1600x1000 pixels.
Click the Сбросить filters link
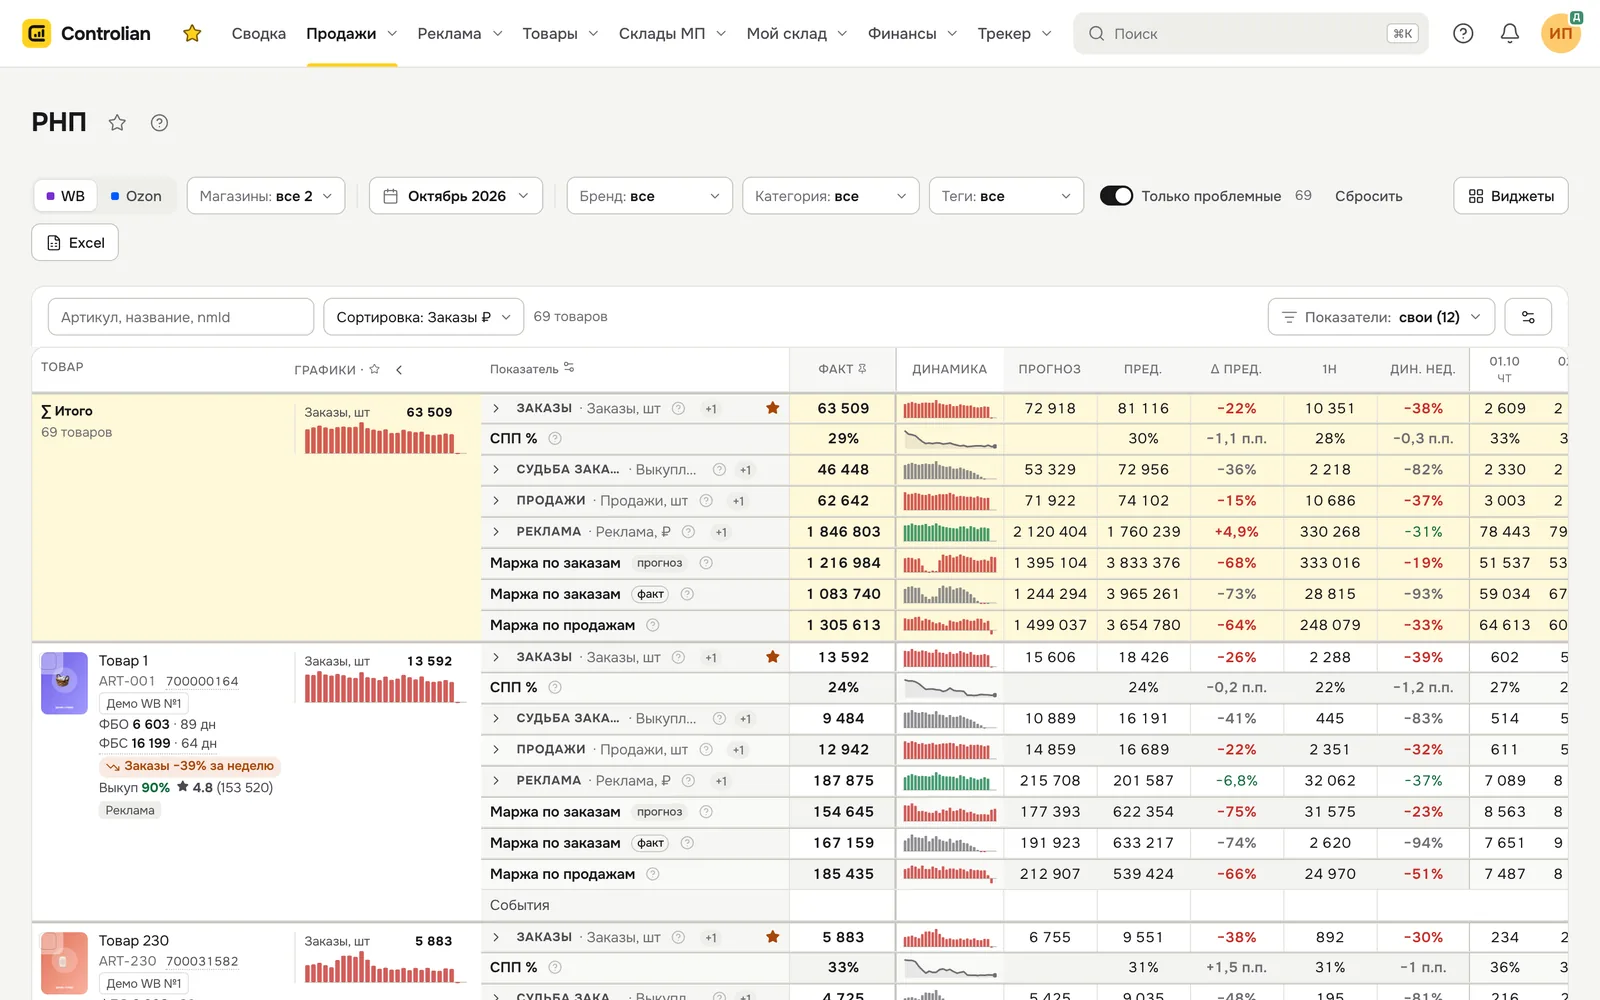pos(1368,196)
